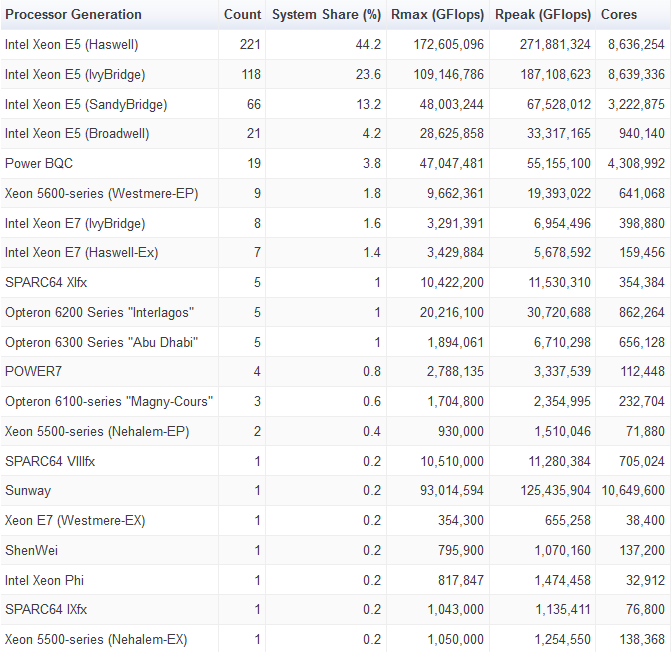Select the Intel Xeon E7 (IvyBridge) row name
This screenshot has height=652, width=672.
pyautogui.click(x=75, y=223)
